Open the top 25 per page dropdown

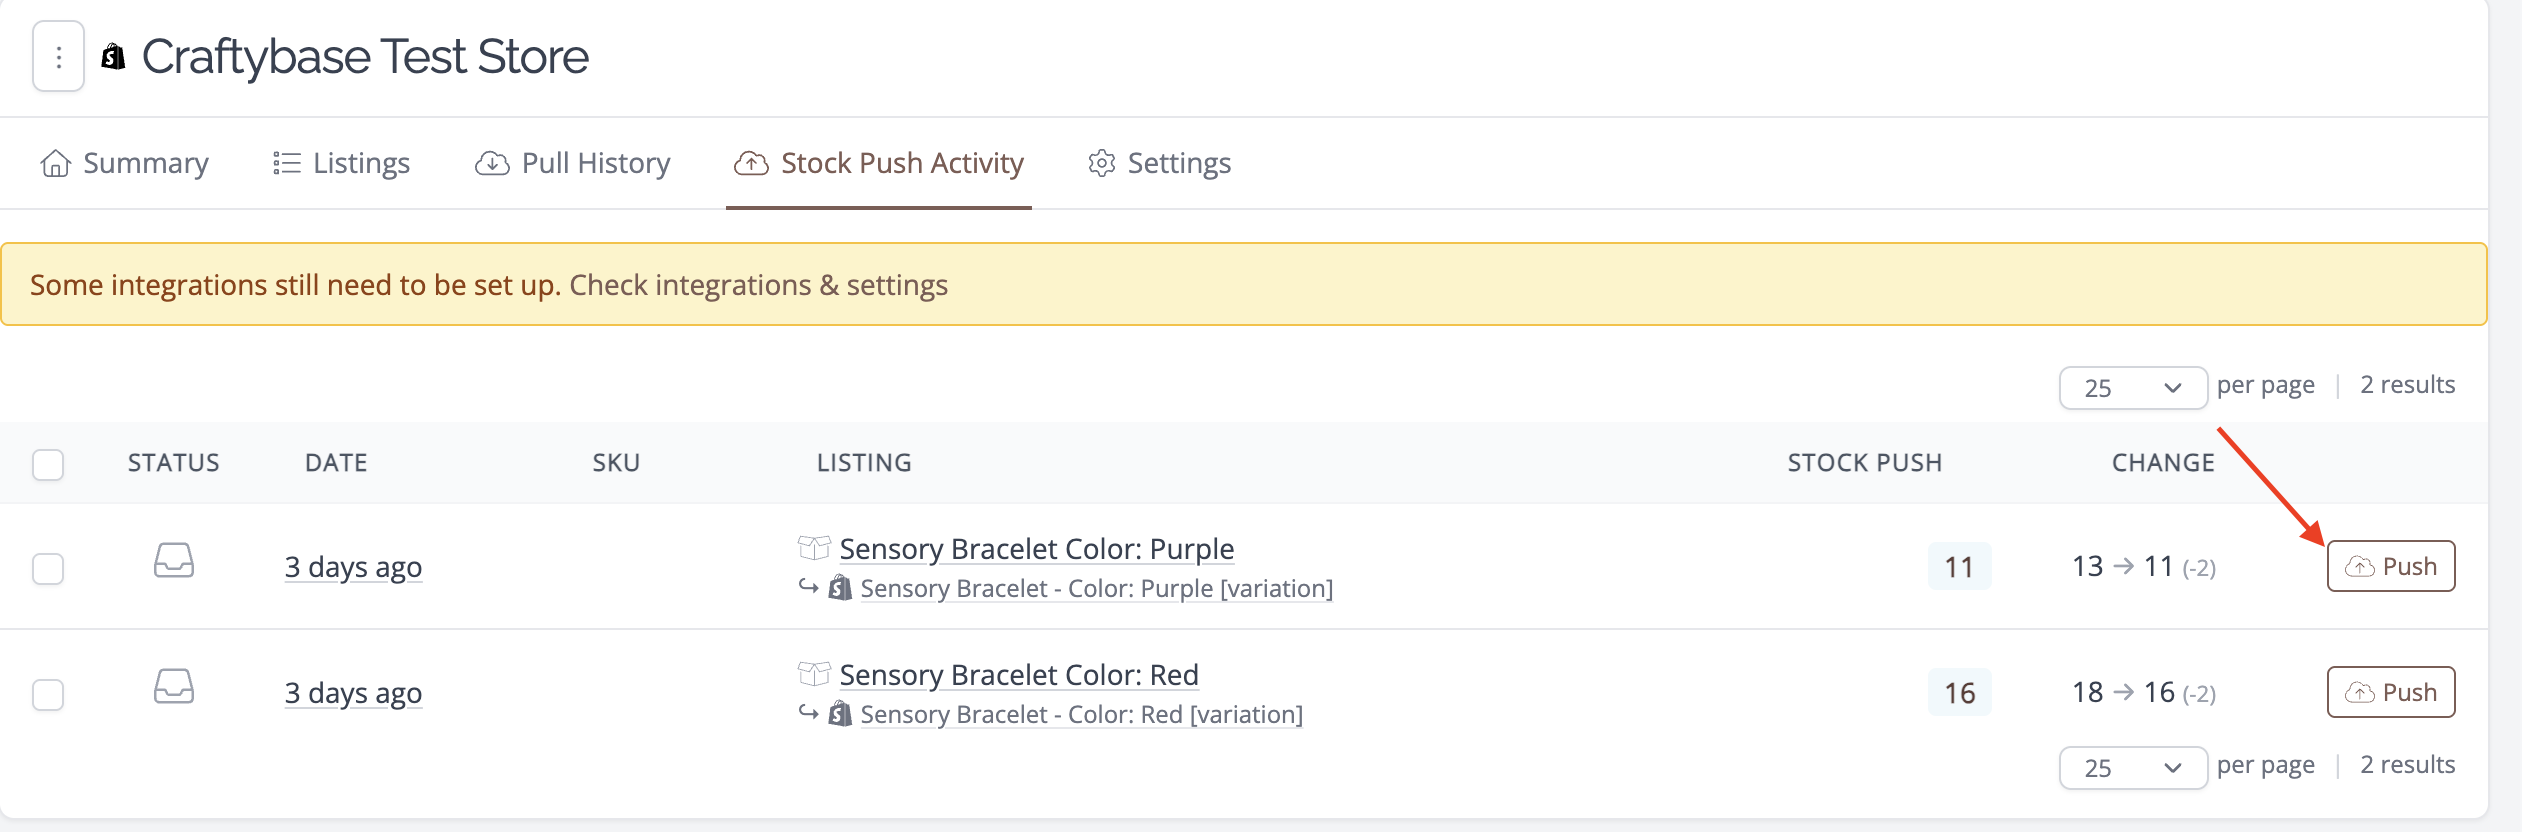coord(2133,388)
